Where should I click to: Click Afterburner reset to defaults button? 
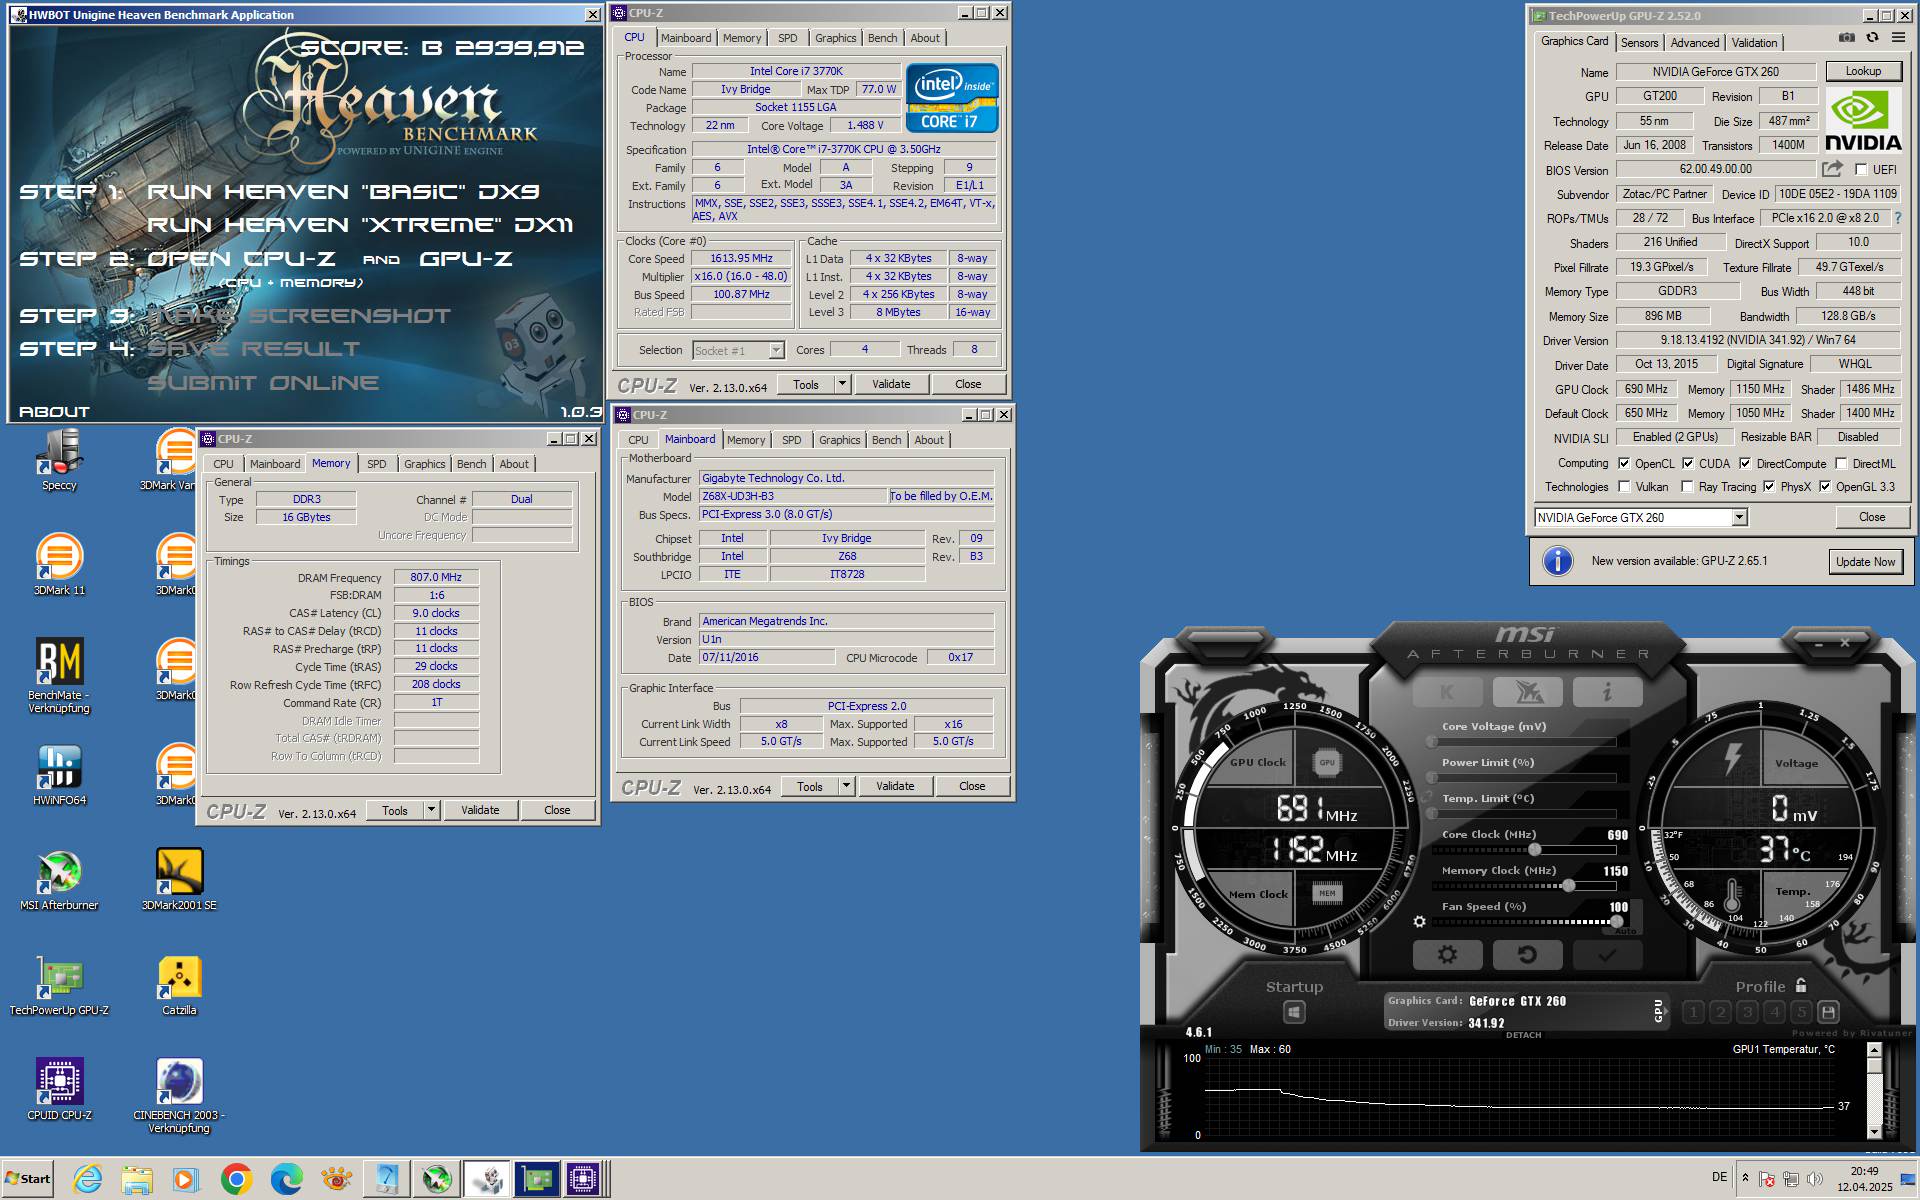click(x=1527, y=955)
